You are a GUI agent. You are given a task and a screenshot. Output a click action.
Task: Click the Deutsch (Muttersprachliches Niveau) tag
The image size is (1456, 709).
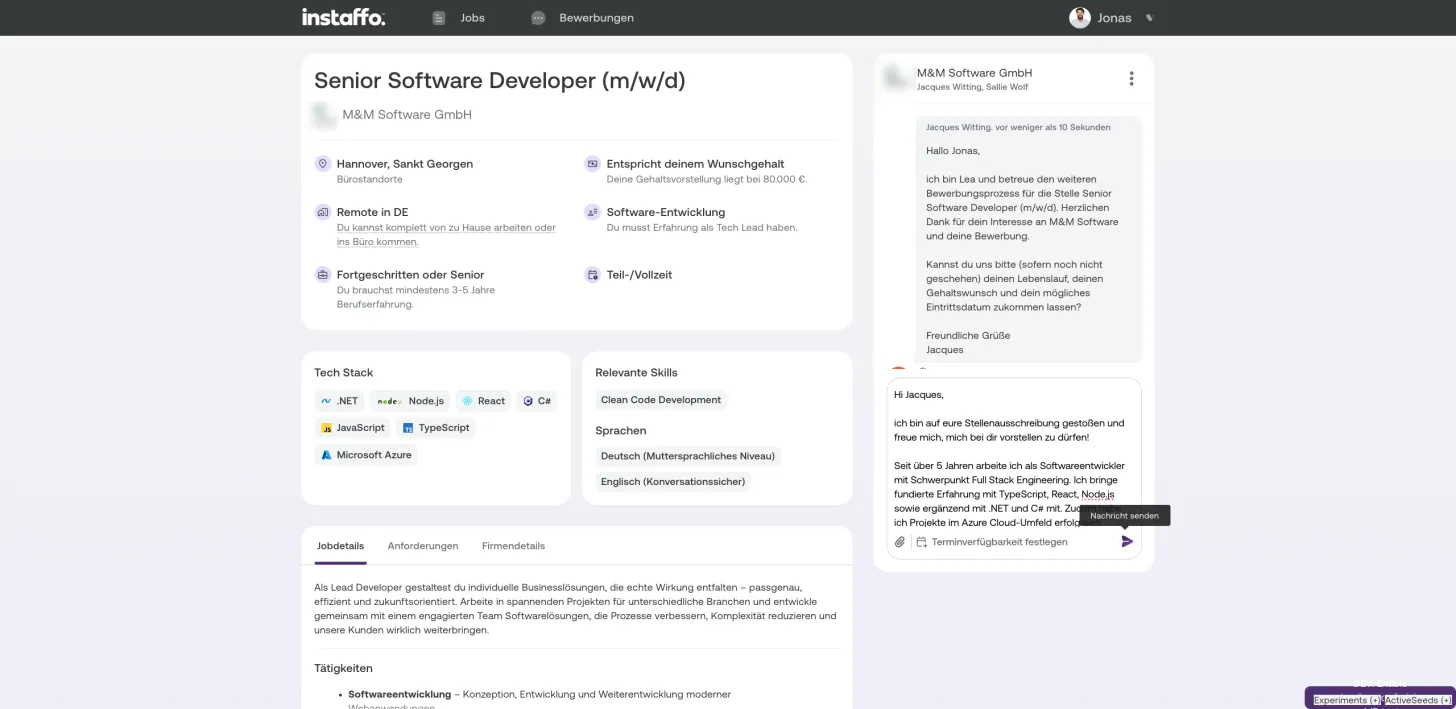[688, 456]
